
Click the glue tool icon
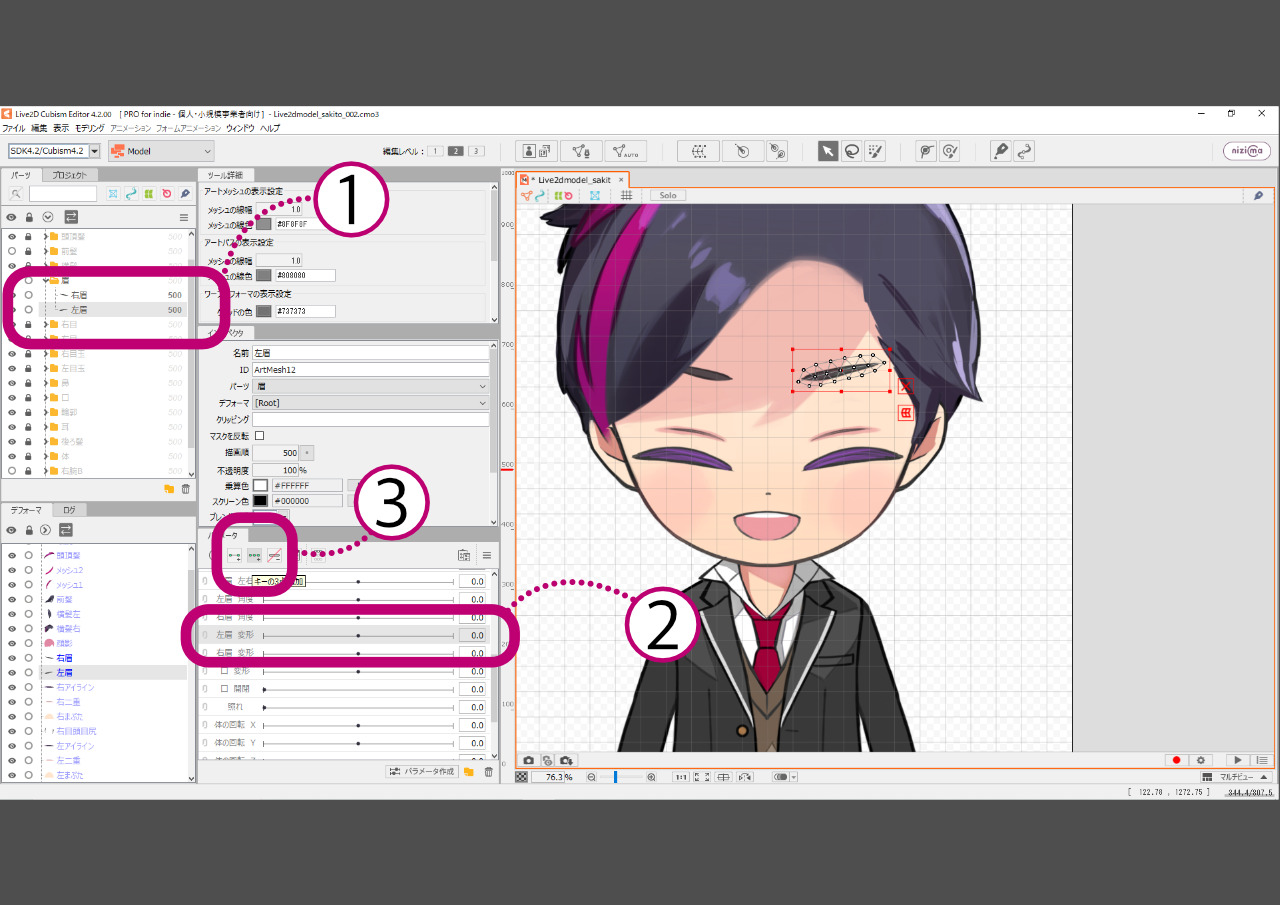click(x=777, y=151)
